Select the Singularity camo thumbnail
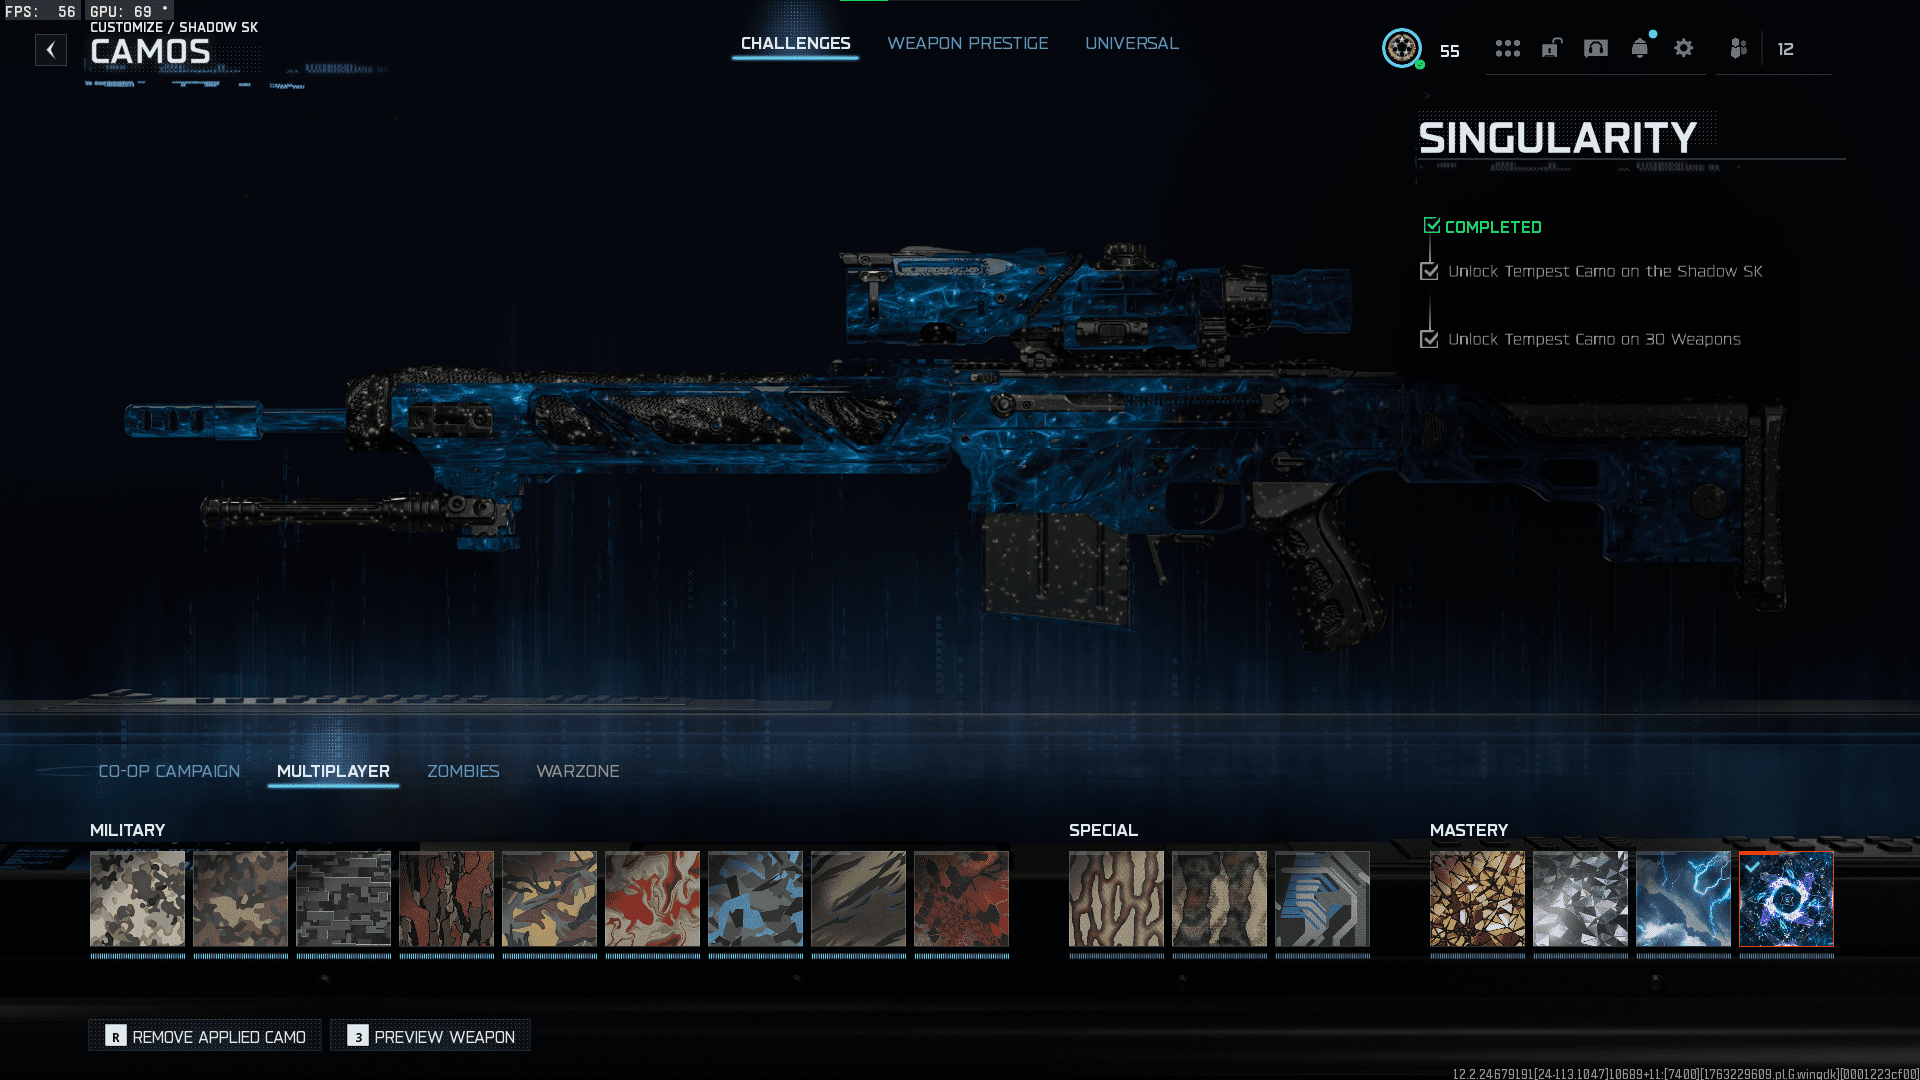This screenshot has height=1080, width=1920. pyautogui.click(x=1786, y=898)
